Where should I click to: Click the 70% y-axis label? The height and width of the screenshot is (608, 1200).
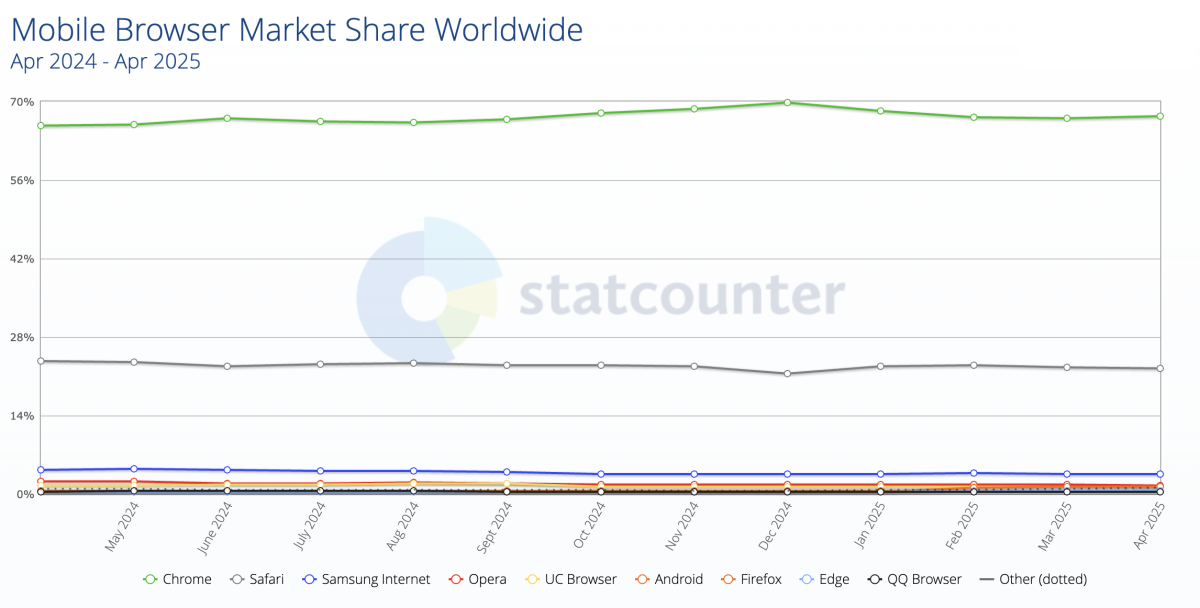(x=22, y=102)
